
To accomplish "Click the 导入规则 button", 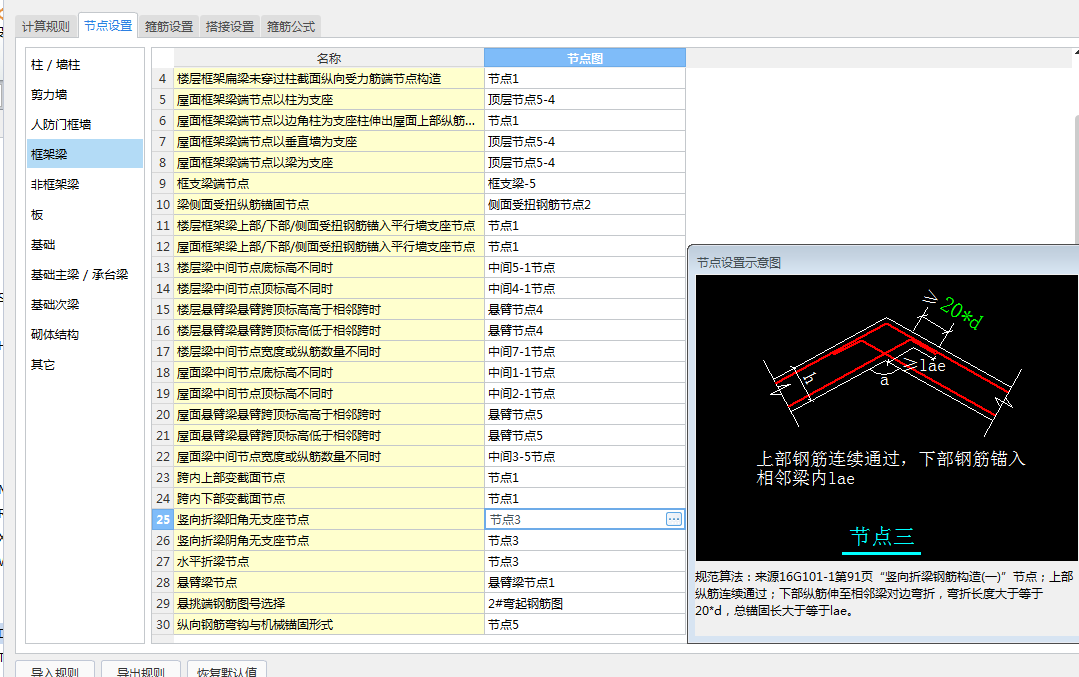I will click(x=55, y=669).
